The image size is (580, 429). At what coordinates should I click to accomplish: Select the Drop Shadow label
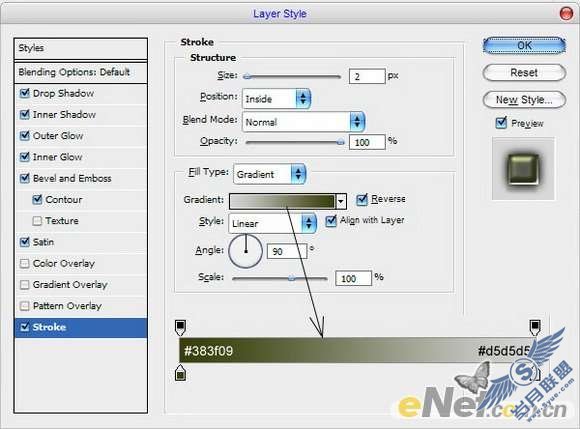click(63, 93)
